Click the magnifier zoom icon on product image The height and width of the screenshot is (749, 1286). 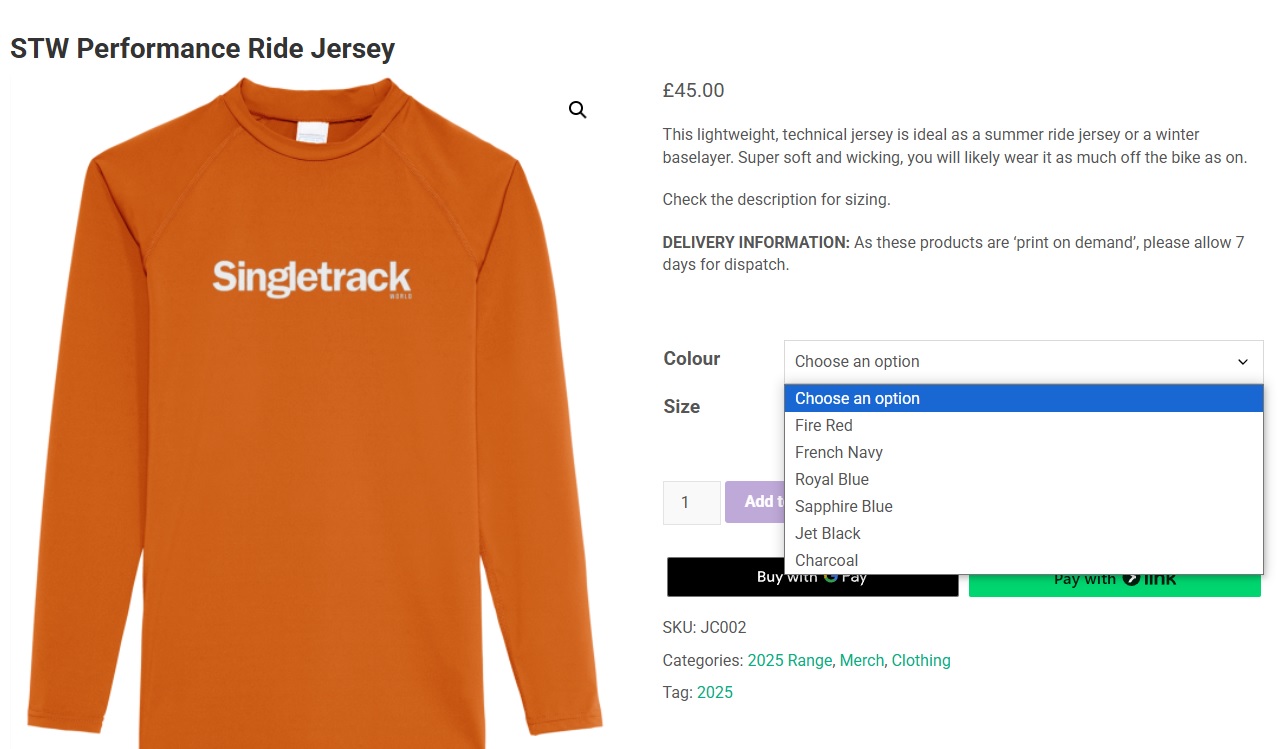[577, 110]
